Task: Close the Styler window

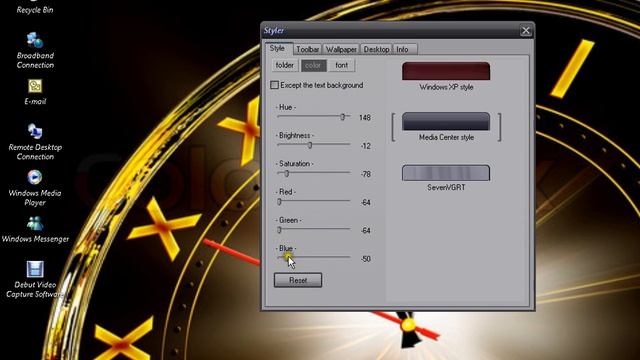Action: 526,31
